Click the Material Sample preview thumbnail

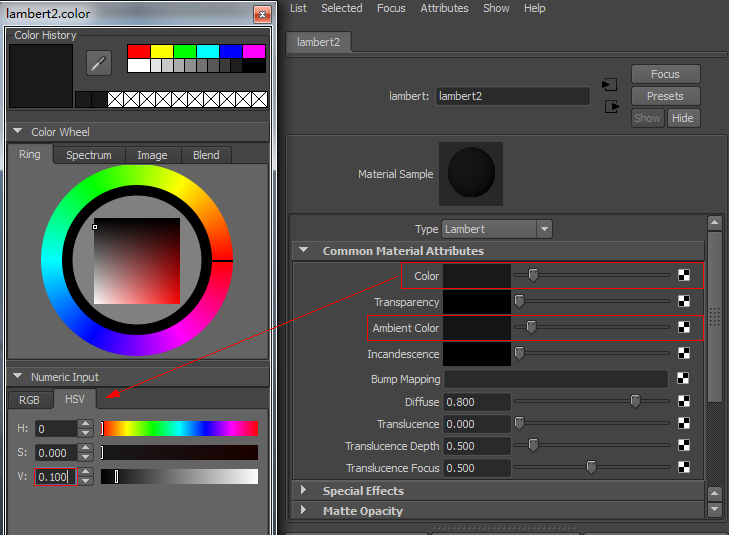pyautogui.click(x=471, y=174)
